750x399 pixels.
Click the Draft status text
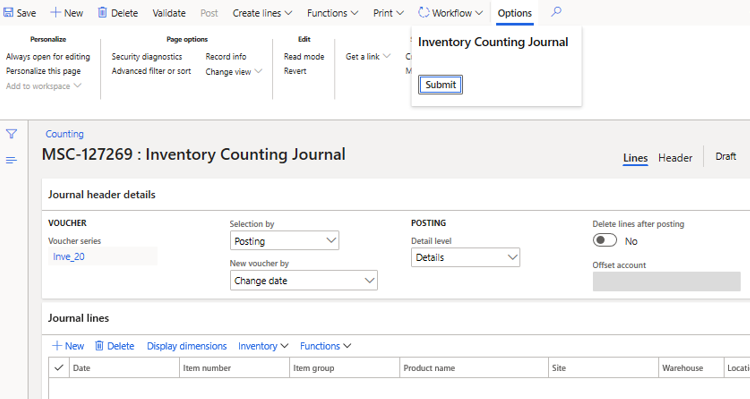pyautogui.click(x=726, y=156)
